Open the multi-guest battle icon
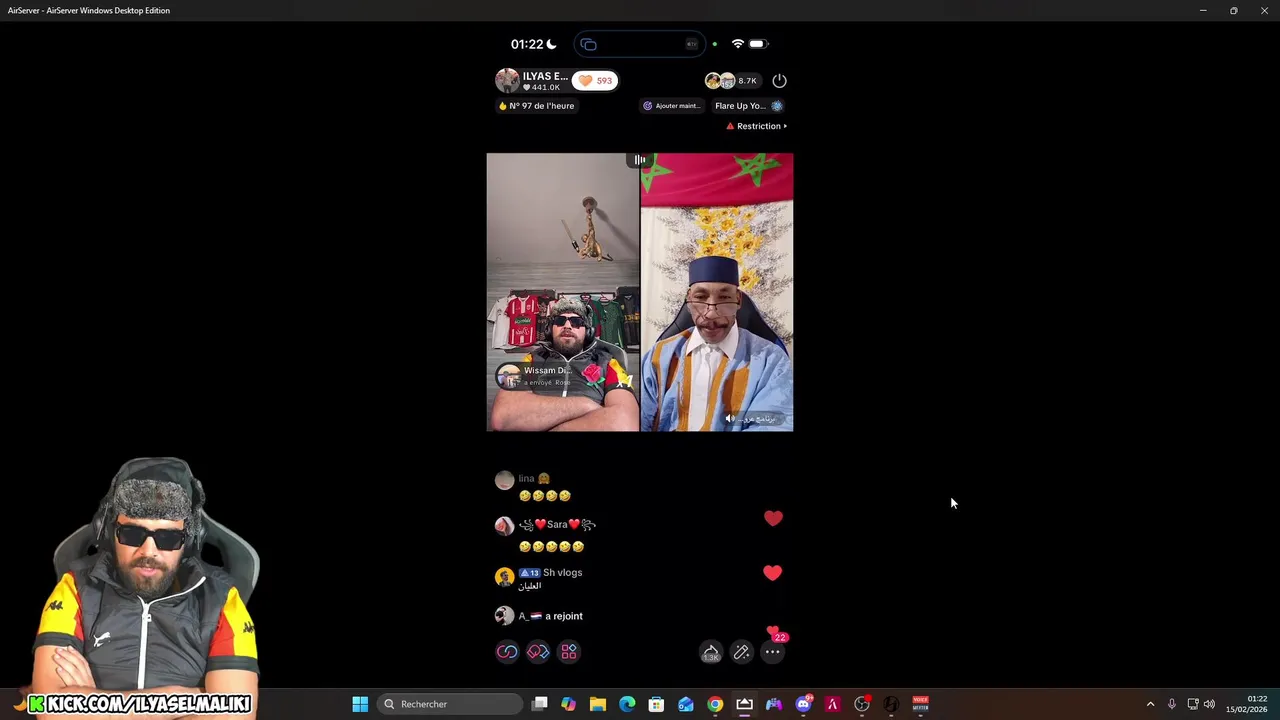The width and height of the screenshot is (1280, 720). tap(538, 652)
